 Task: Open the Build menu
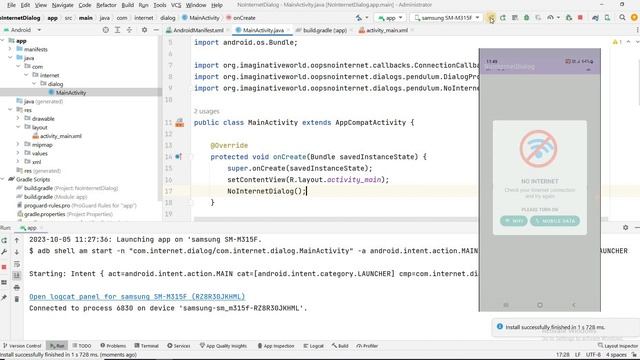coord(128,5)
